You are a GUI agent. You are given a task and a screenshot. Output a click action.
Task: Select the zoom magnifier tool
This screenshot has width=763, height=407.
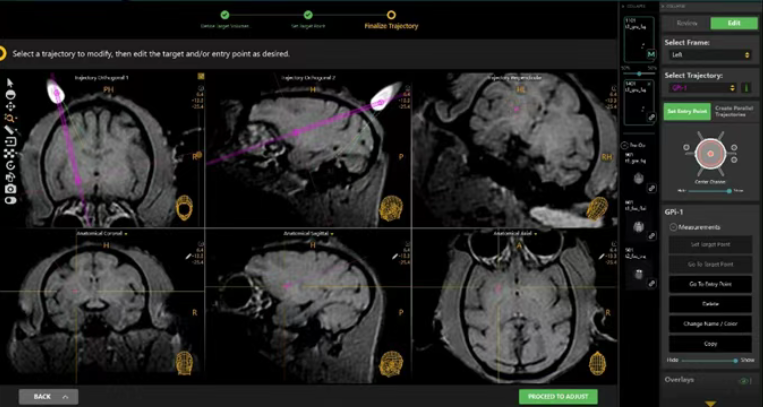(x=9, y=118)
